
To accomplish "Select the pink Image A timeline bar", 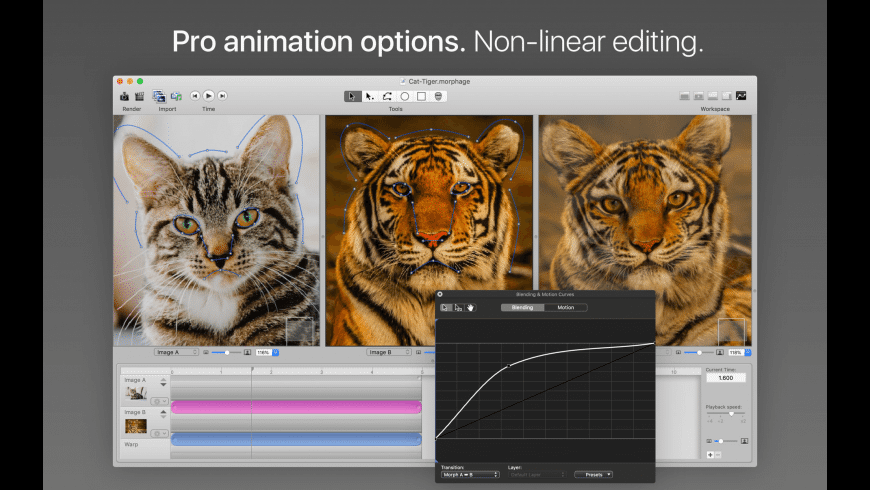I will click(x=296, y=408).
